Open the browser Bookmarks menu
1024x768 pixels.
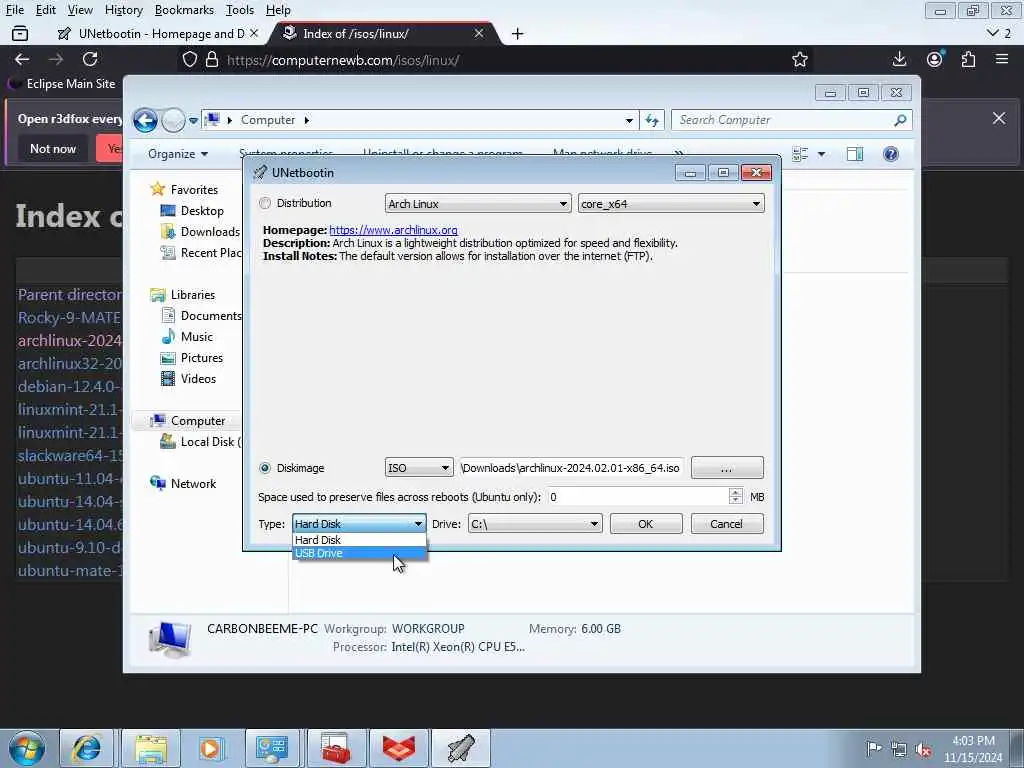pos(184,10)
